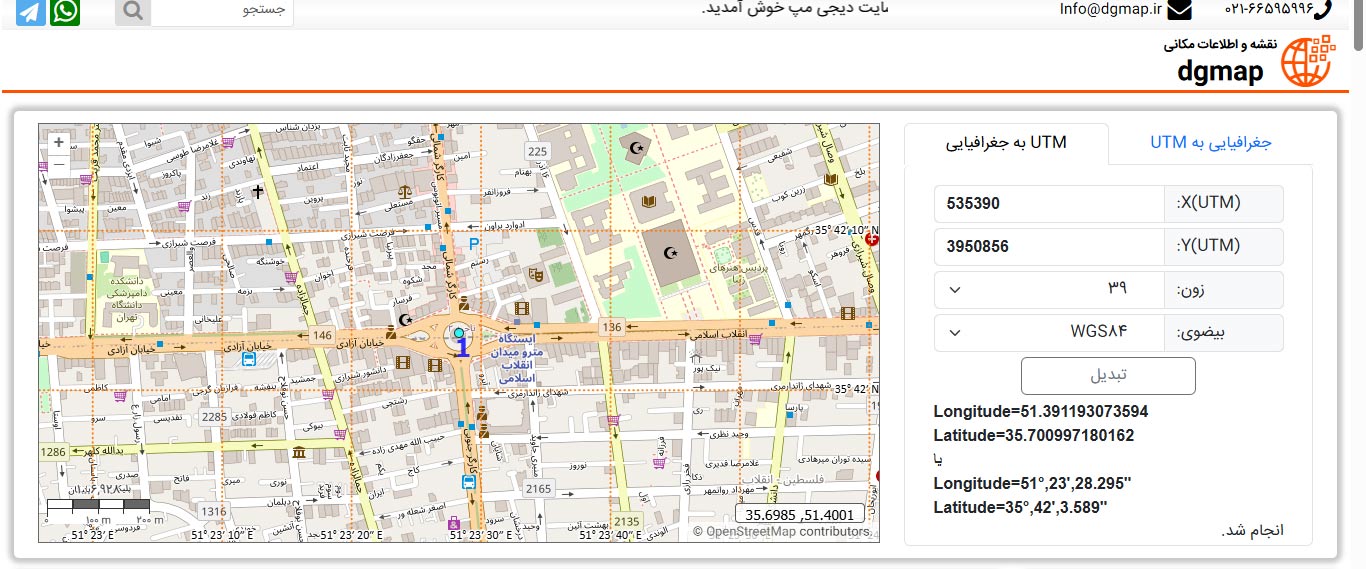Click the cinema icon below theater masks
This screenshot has width=1366, height=569.
click(x=520, y=307)
